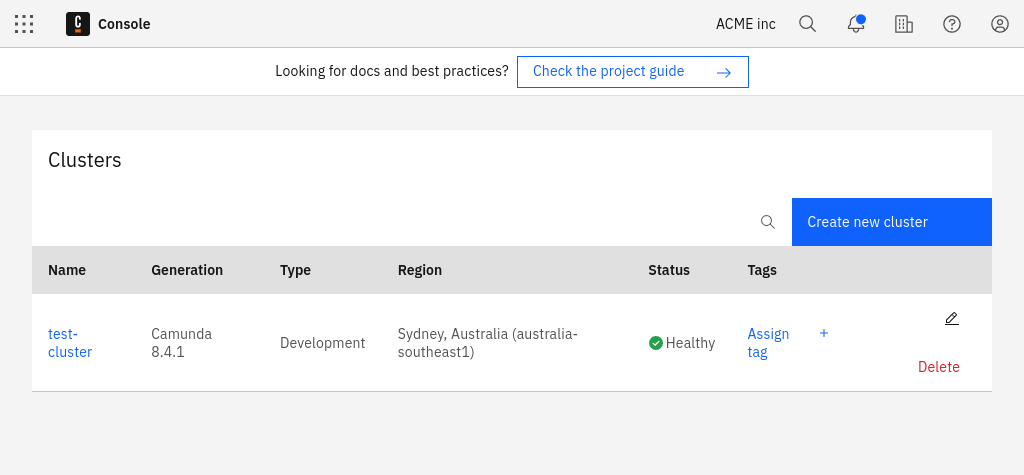
Task: Search clusters using table search icon
Action: (x=768, y=222)
